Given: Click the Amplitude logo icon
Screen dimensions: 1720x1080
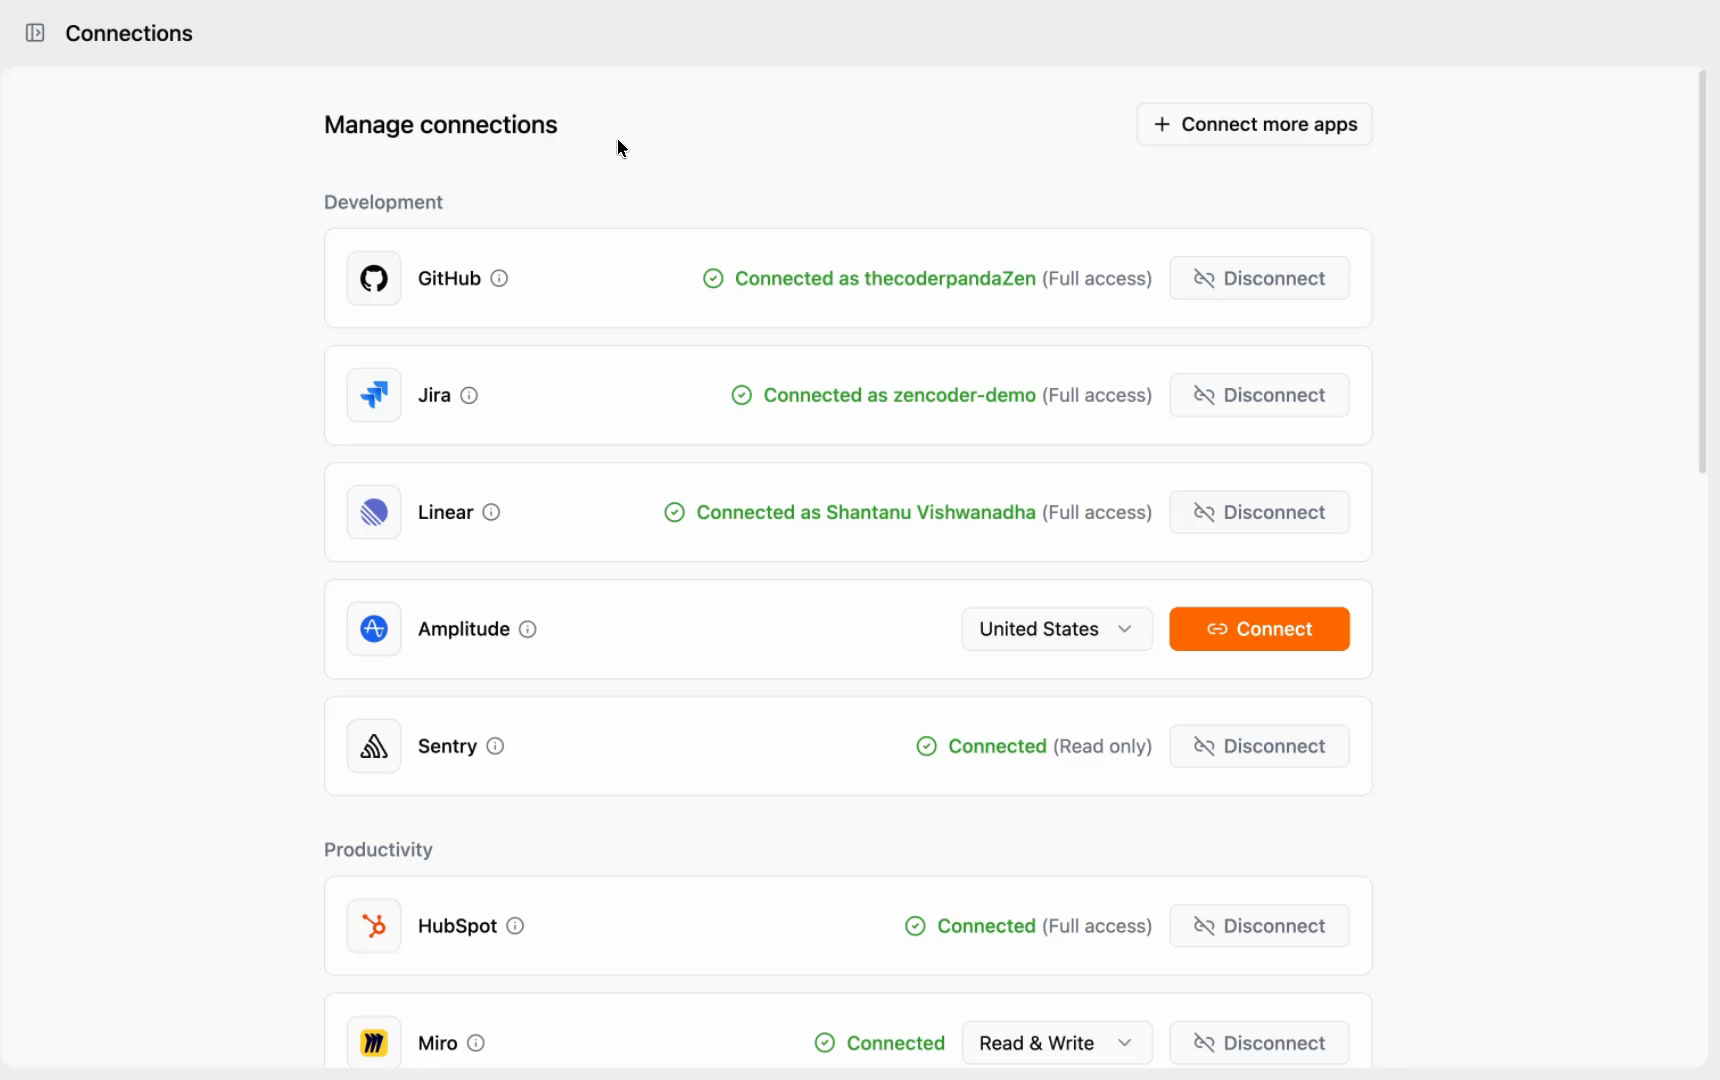Looking at the screenshot, I should (x=374, y=629).
